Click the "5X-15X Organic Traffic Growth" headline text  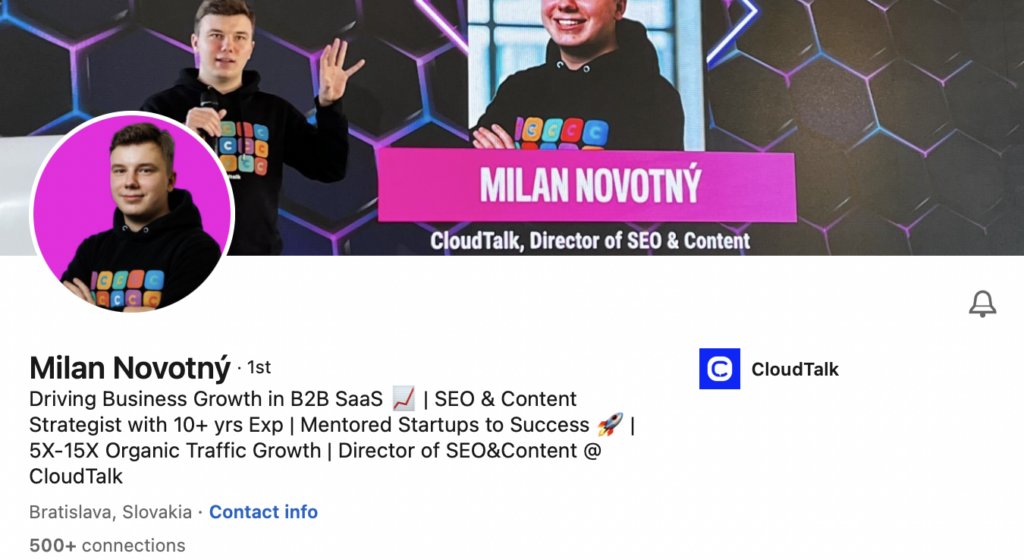pos(177,451)
